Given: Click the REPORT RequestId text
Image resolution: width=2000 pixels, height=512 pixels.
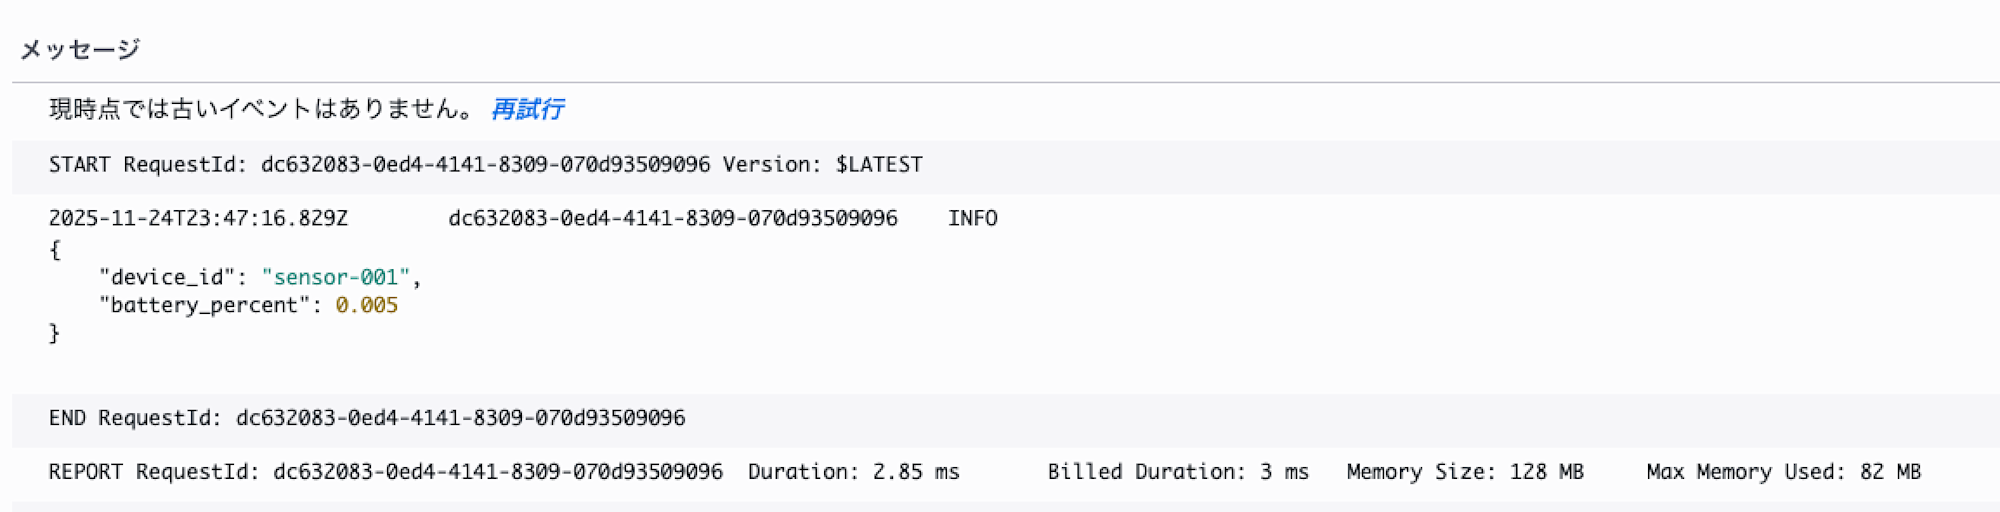Looking at the screenshot, I should coord(385,472).
